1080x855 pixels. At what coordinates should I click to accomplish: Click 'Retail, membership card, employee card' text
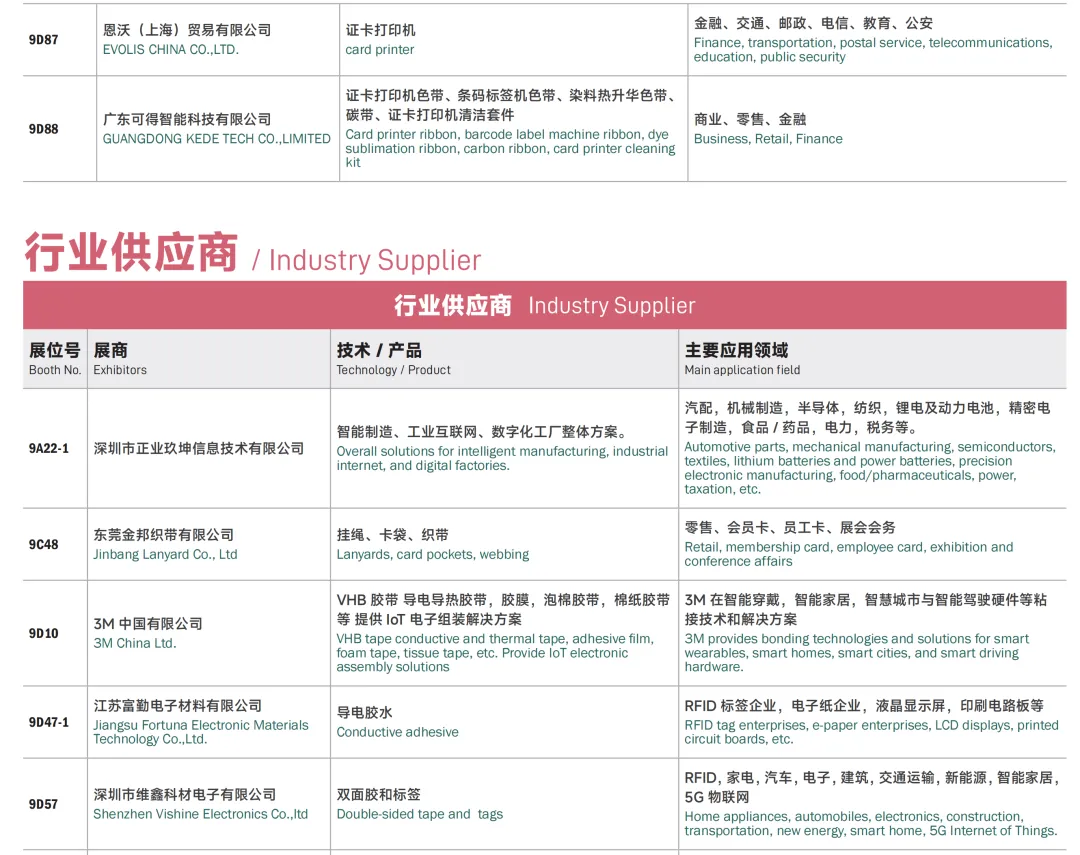[x=849, y=554]
